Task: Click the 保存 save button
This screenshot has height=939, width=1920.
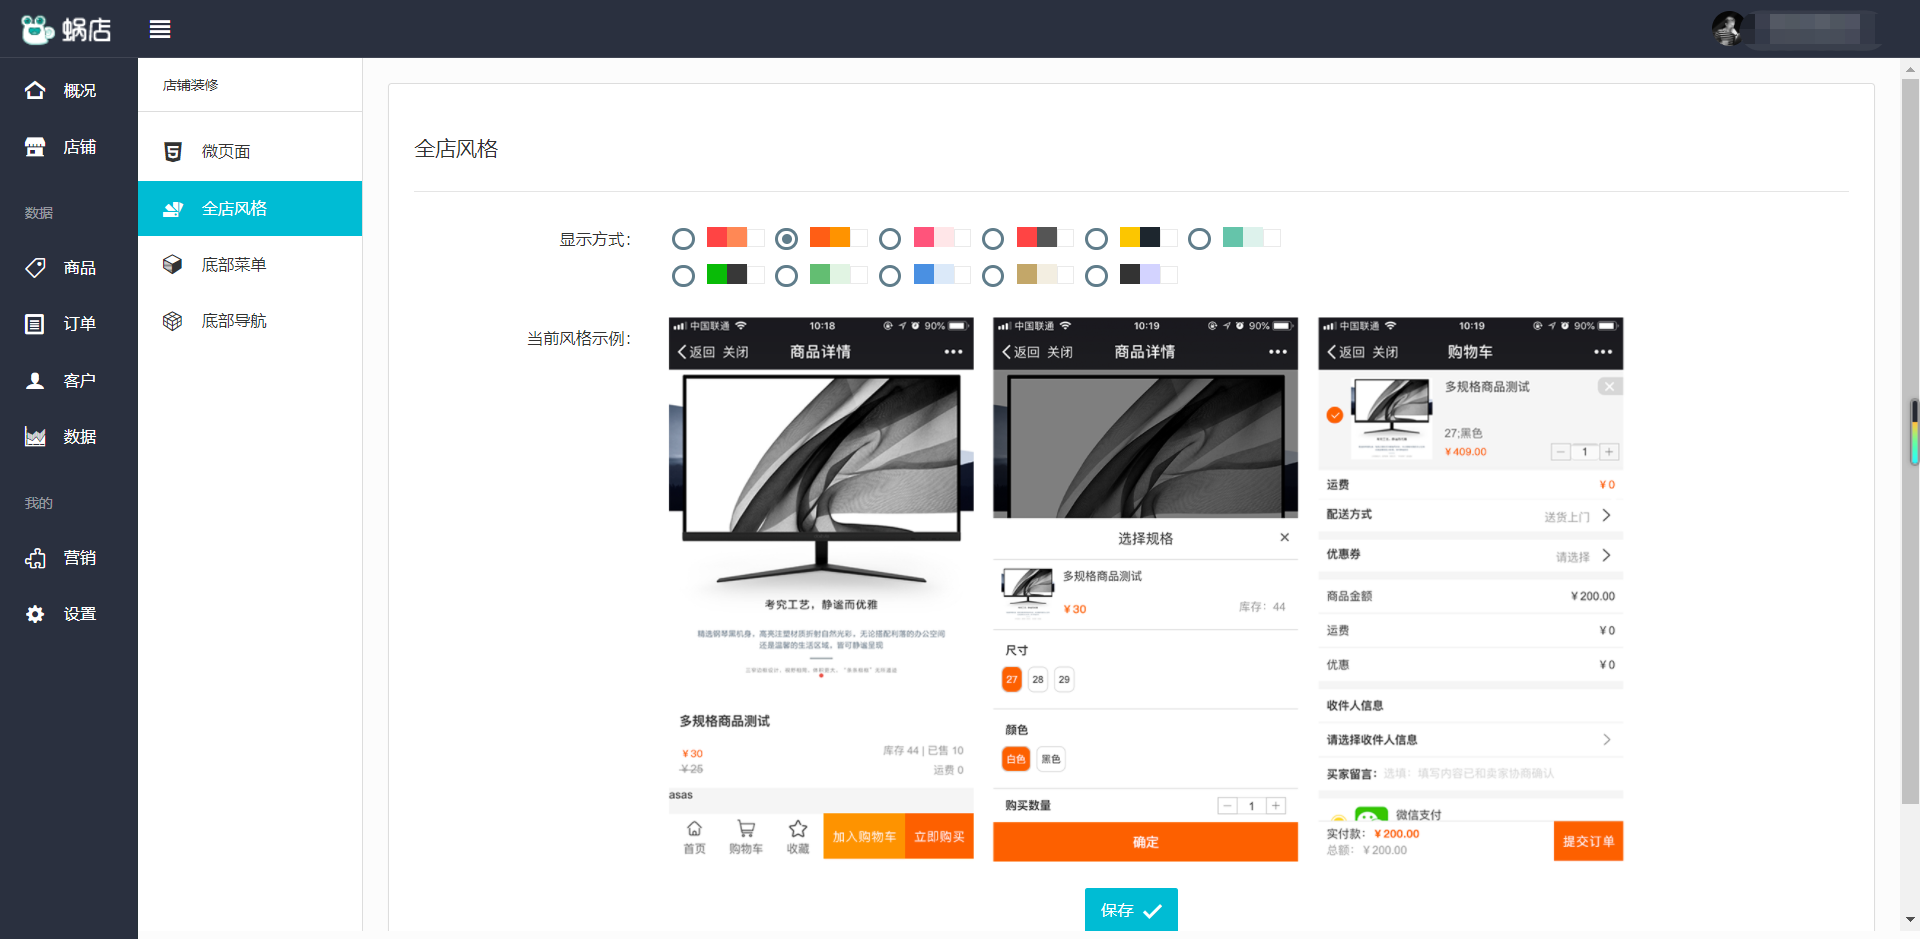Action: pos(1131,909)
